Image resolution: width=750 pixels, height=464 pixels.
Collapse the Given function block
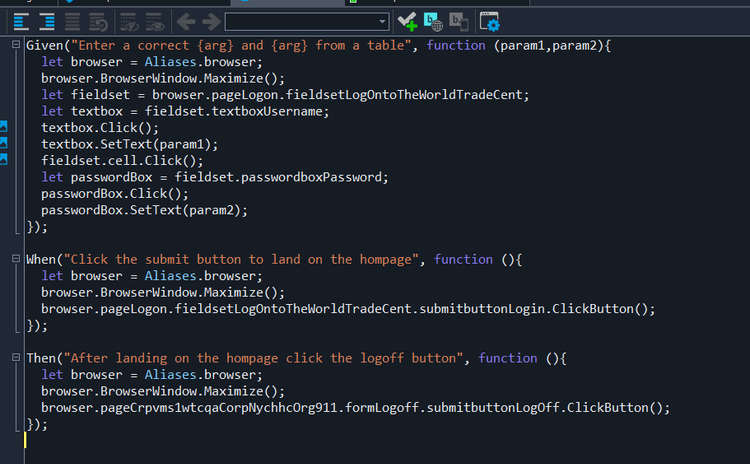tap(16, 44)
